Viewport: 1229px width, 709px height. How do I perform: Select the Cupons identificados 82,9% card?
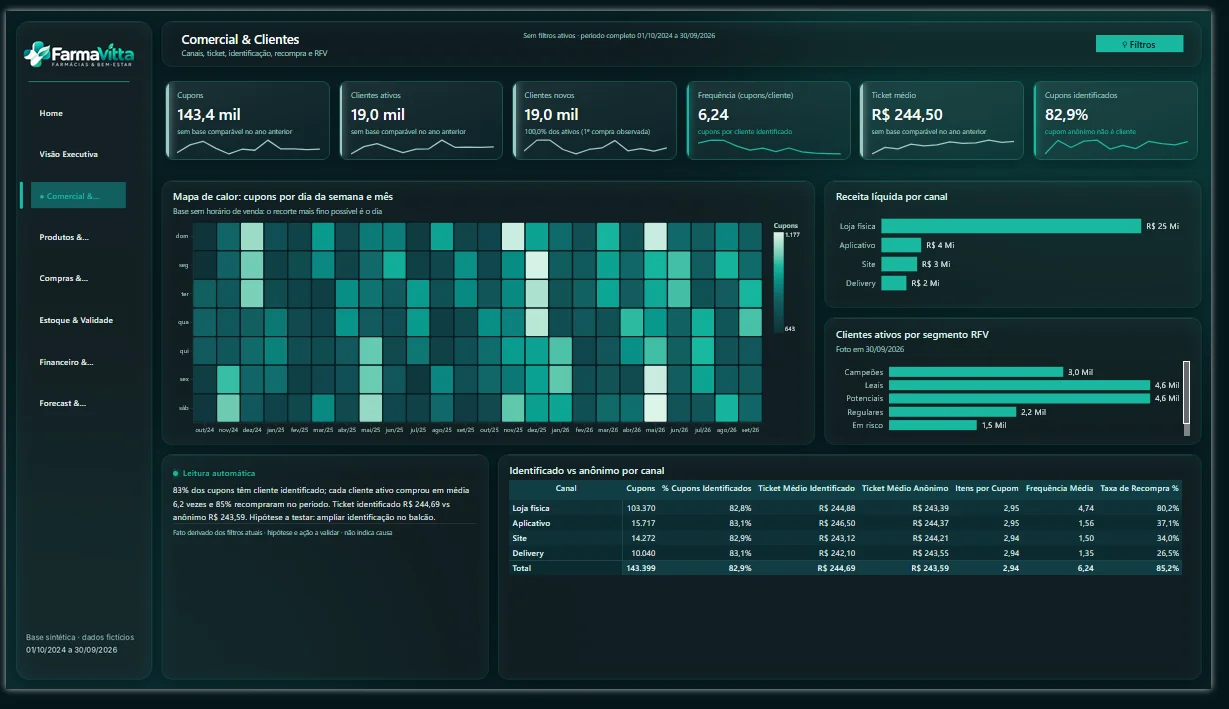(x=1116, y=120)
